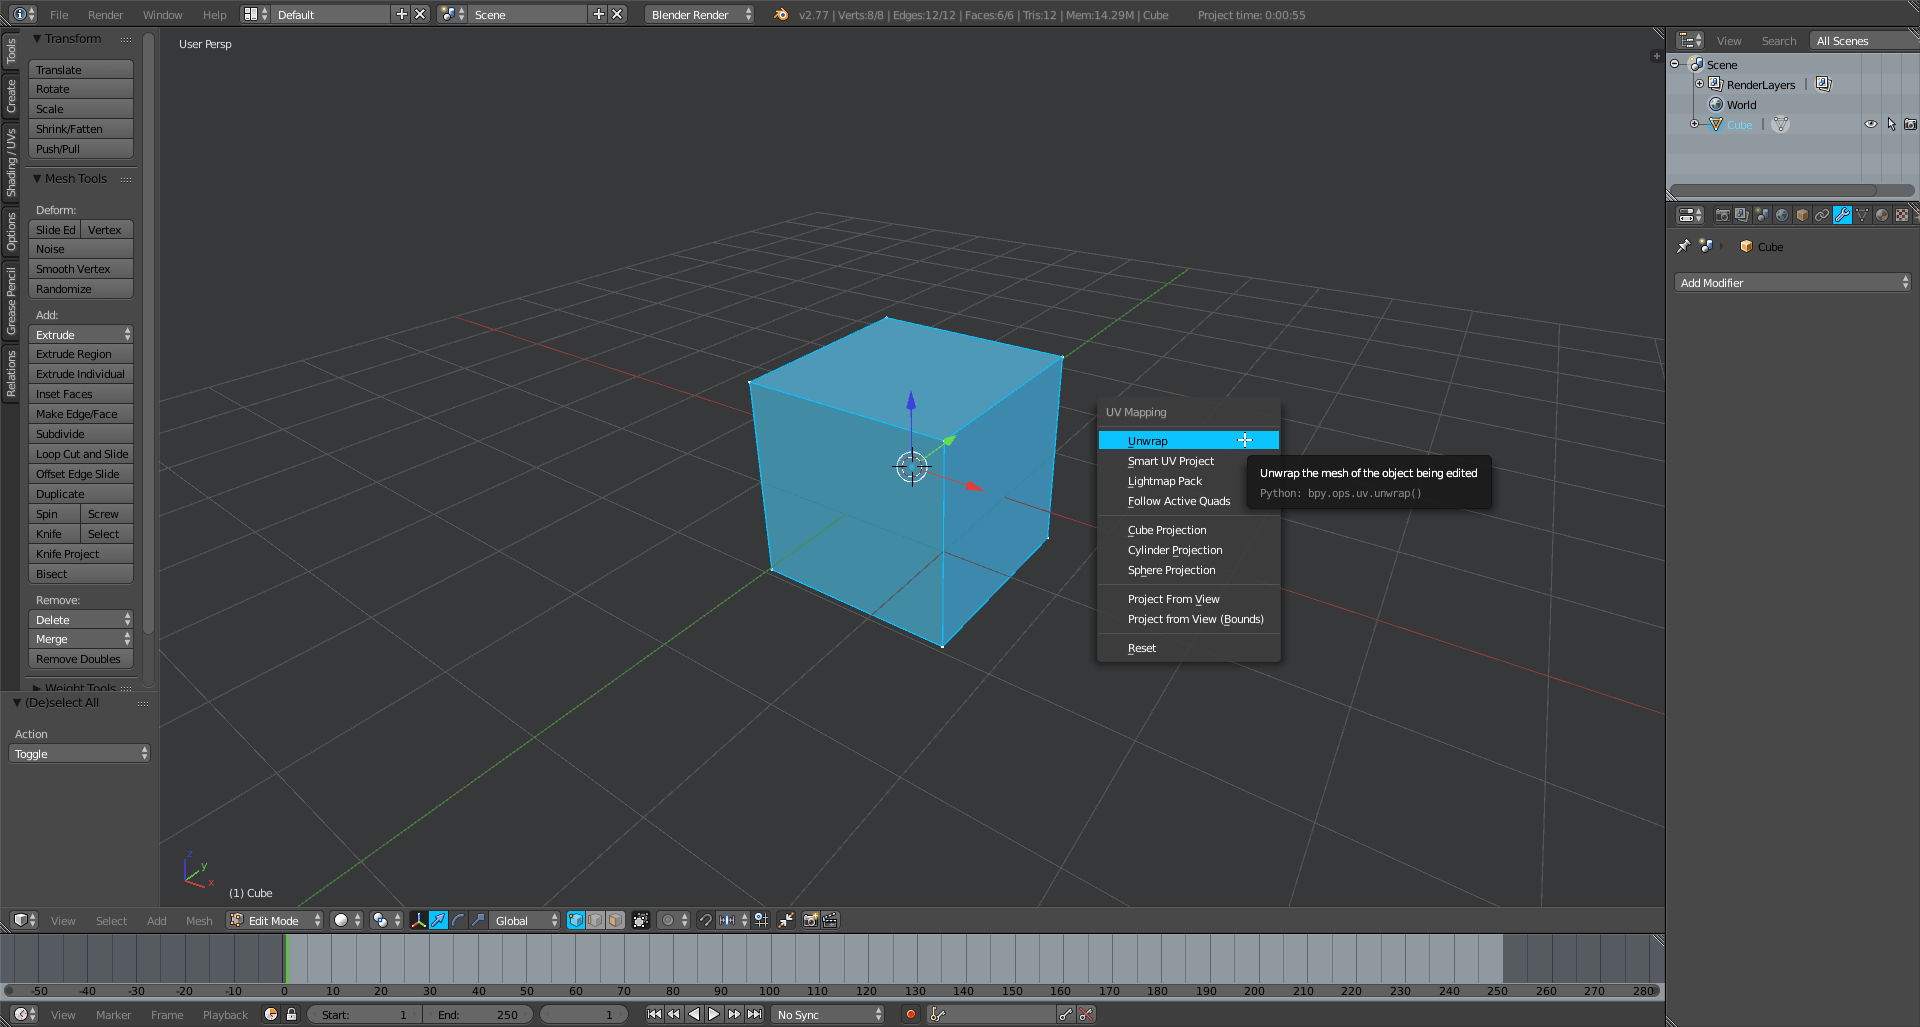Click the Loop Cut and Slide button
Viewport: 1920px width, 1027px height.
click(x=81, y=453)
